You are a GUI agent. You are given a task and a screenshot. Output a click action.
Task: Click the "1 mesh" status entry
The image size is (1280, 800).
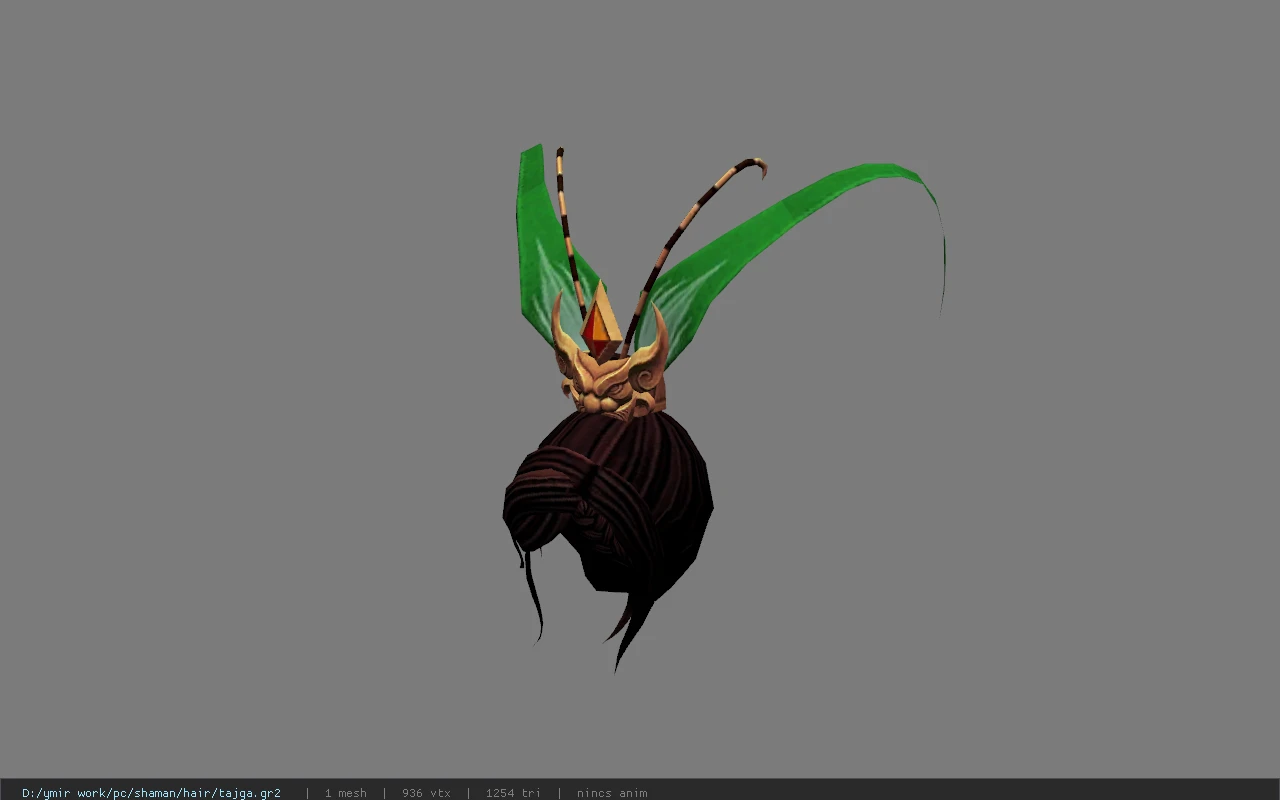(x=345, y=793)
